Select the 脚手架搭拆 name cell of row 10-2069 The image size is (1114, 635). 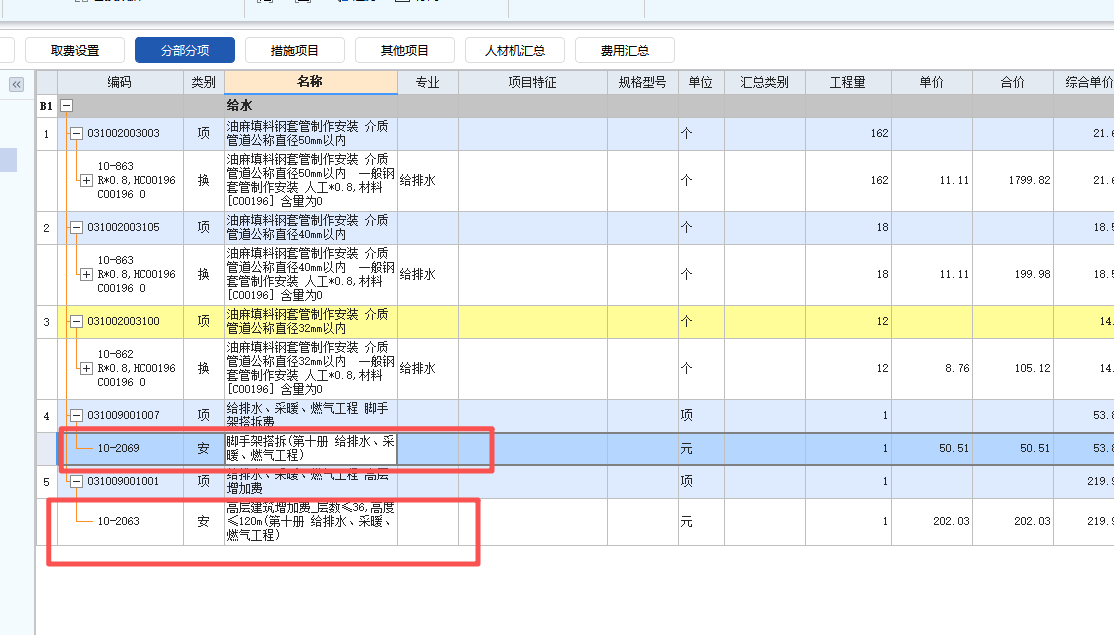[310, 448]
